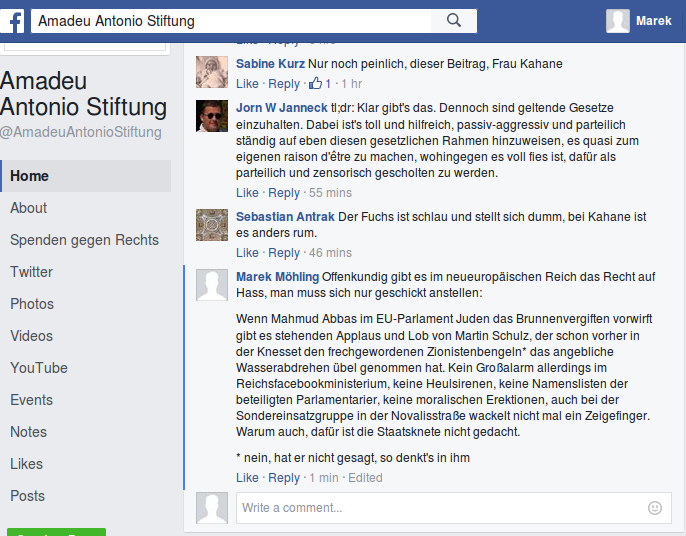Open the Posts section

tap(28, 496)
